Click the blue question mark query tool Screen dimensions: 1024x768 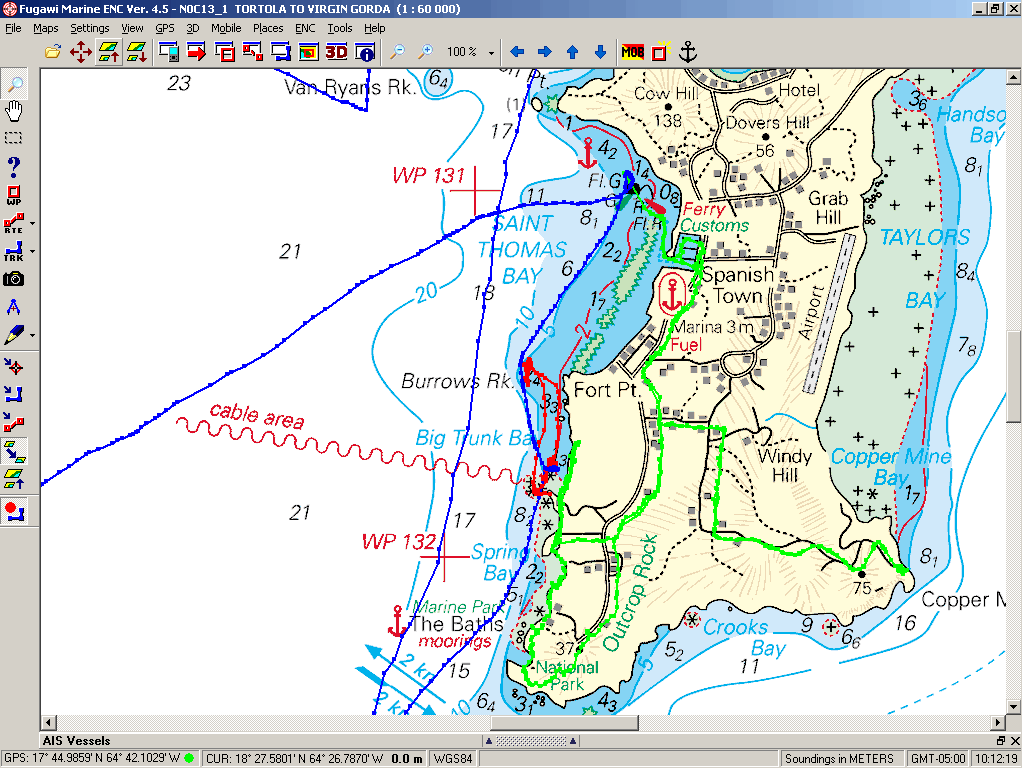pyautogui.click(x=14, y=166)
